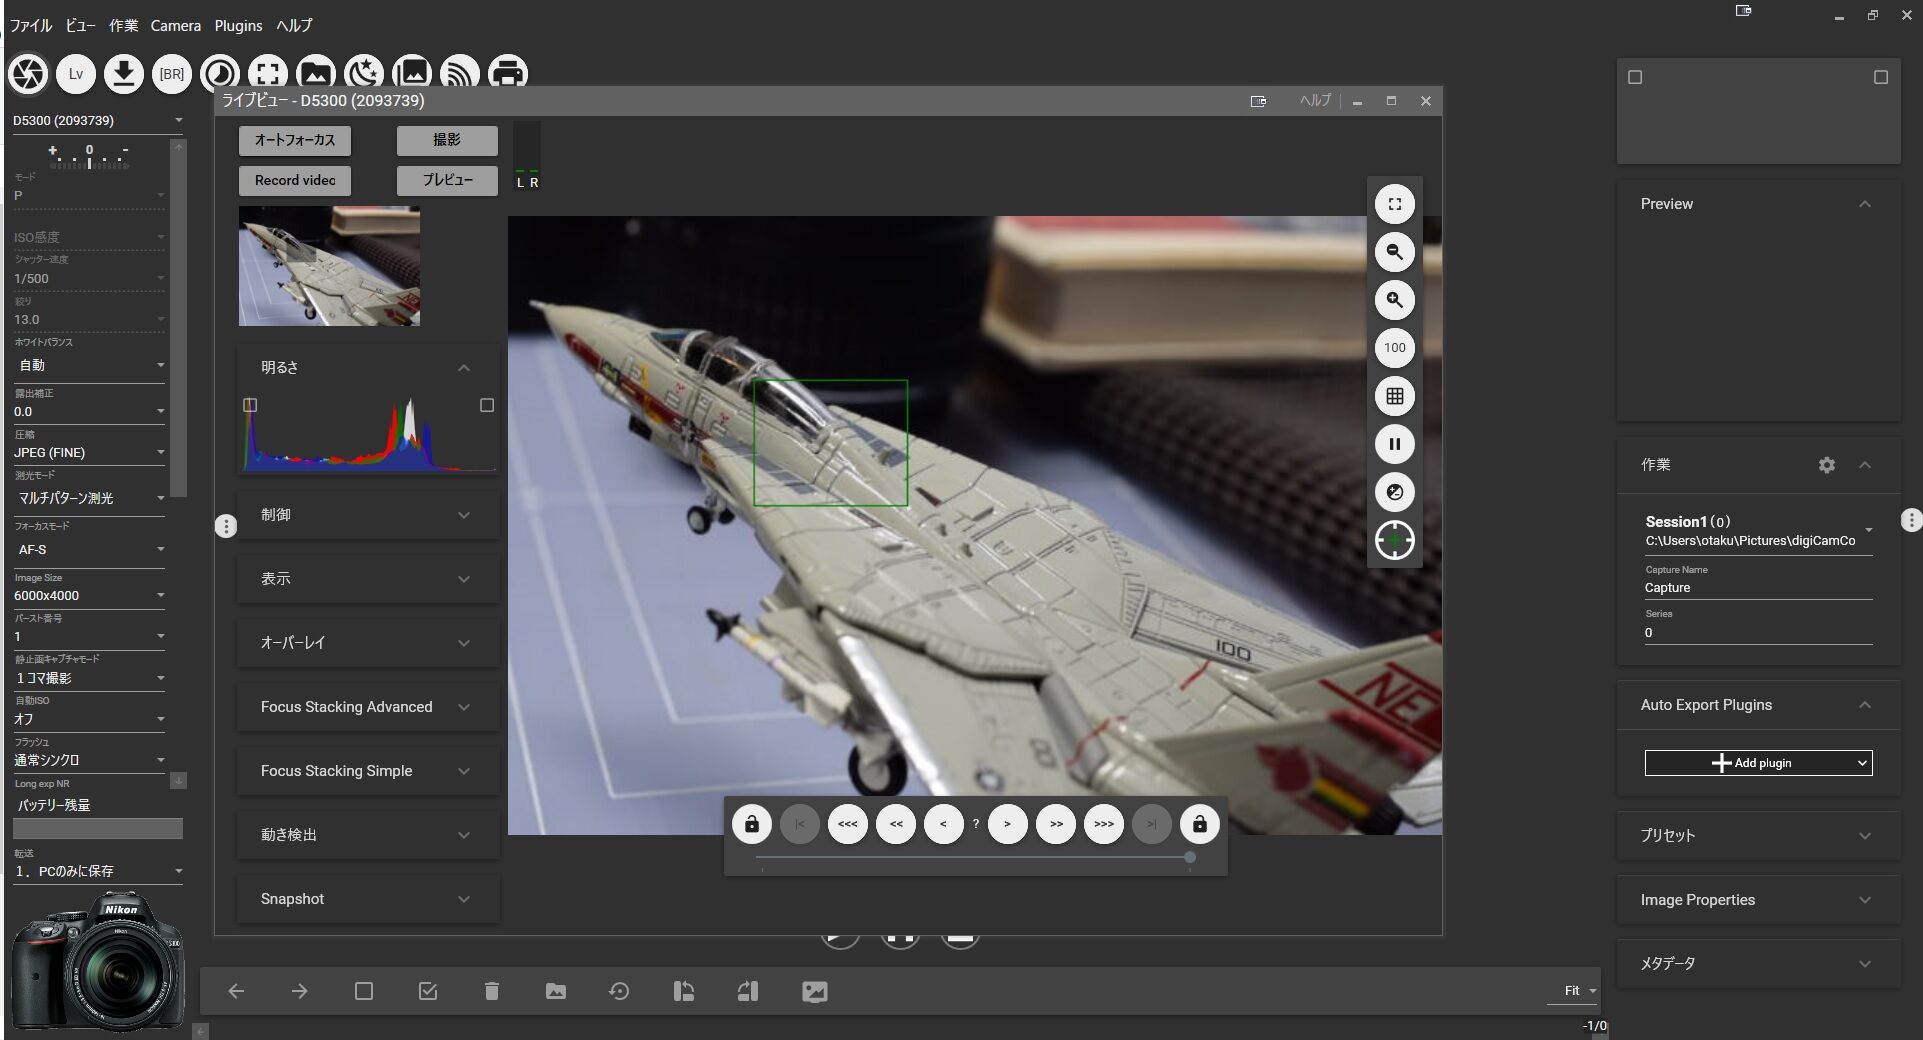1923x1040 pixels.
Task: Click the restore history icon in bottom toolbar
Action: (620, 991)
